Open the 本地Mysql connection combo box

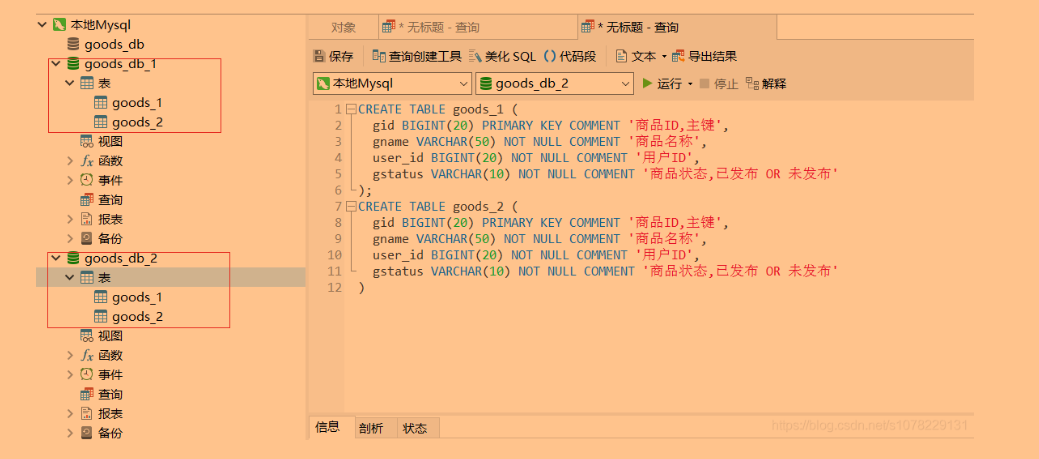pos(392,83)
